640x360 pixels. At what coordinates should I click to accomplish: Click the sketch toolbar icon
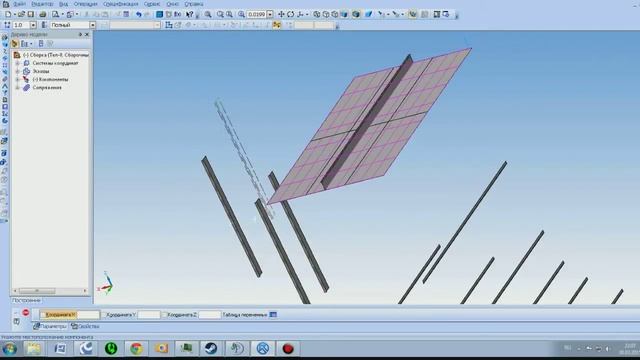[x=169, y=25]
